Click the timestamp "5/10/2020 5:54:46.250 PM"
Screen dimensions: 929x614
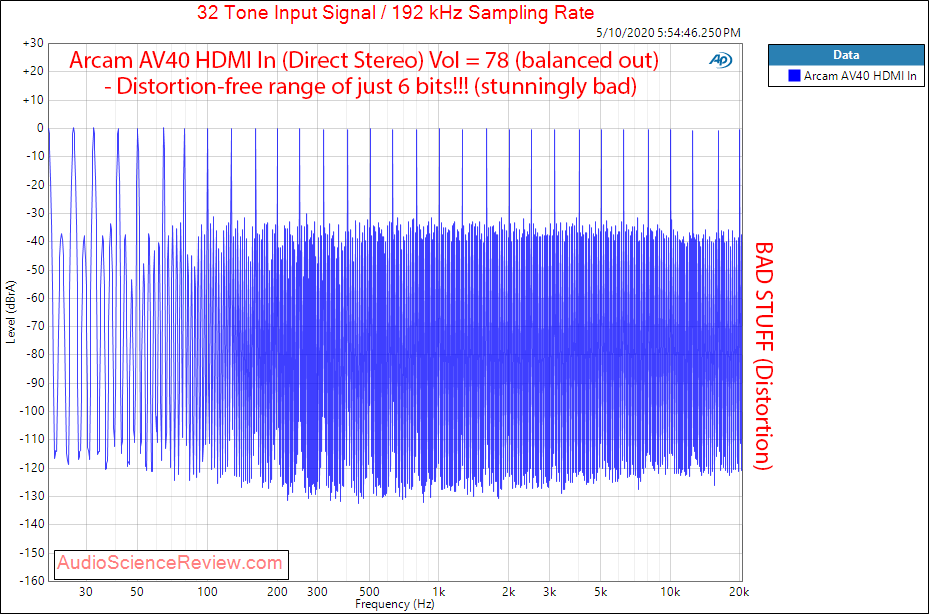tap(668, 33)
